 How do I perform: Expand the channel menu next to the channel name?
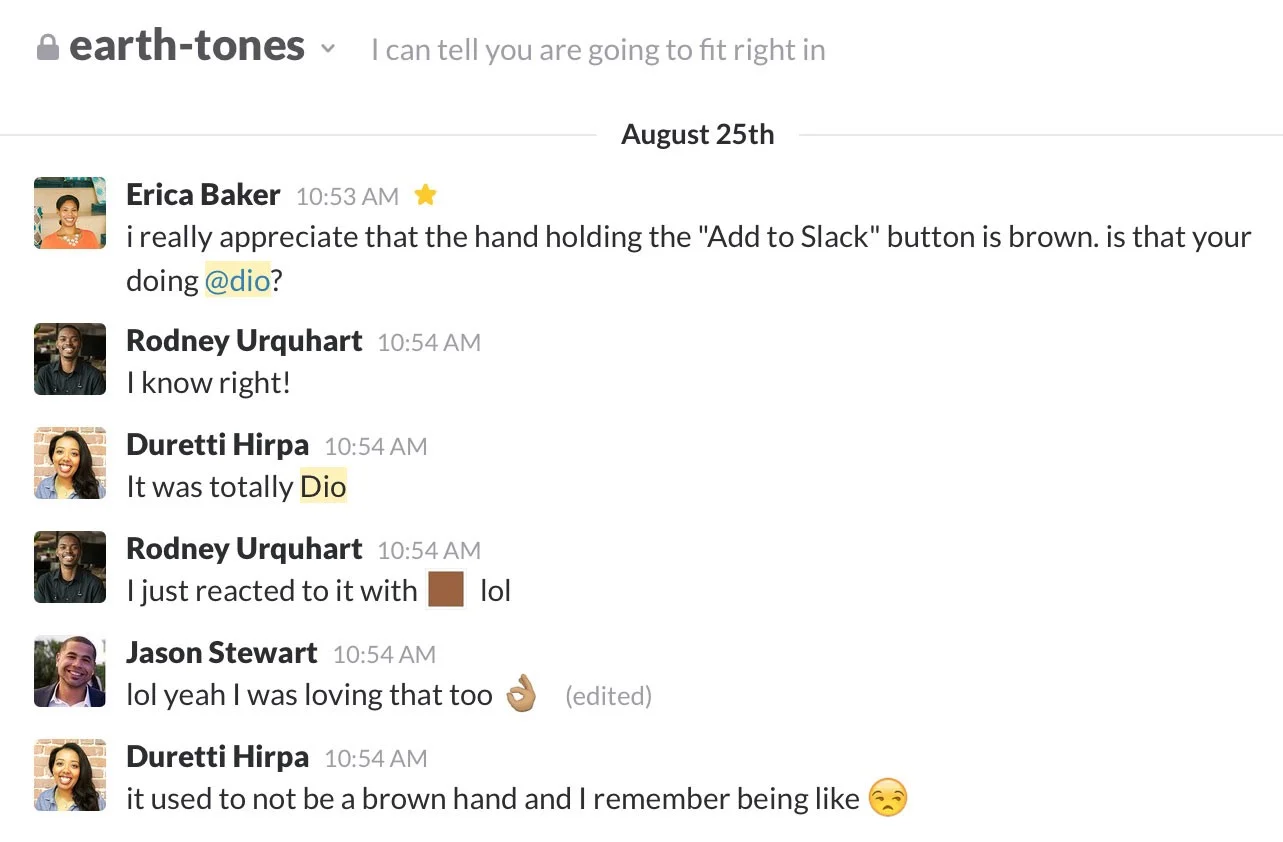tap(328, 47)
